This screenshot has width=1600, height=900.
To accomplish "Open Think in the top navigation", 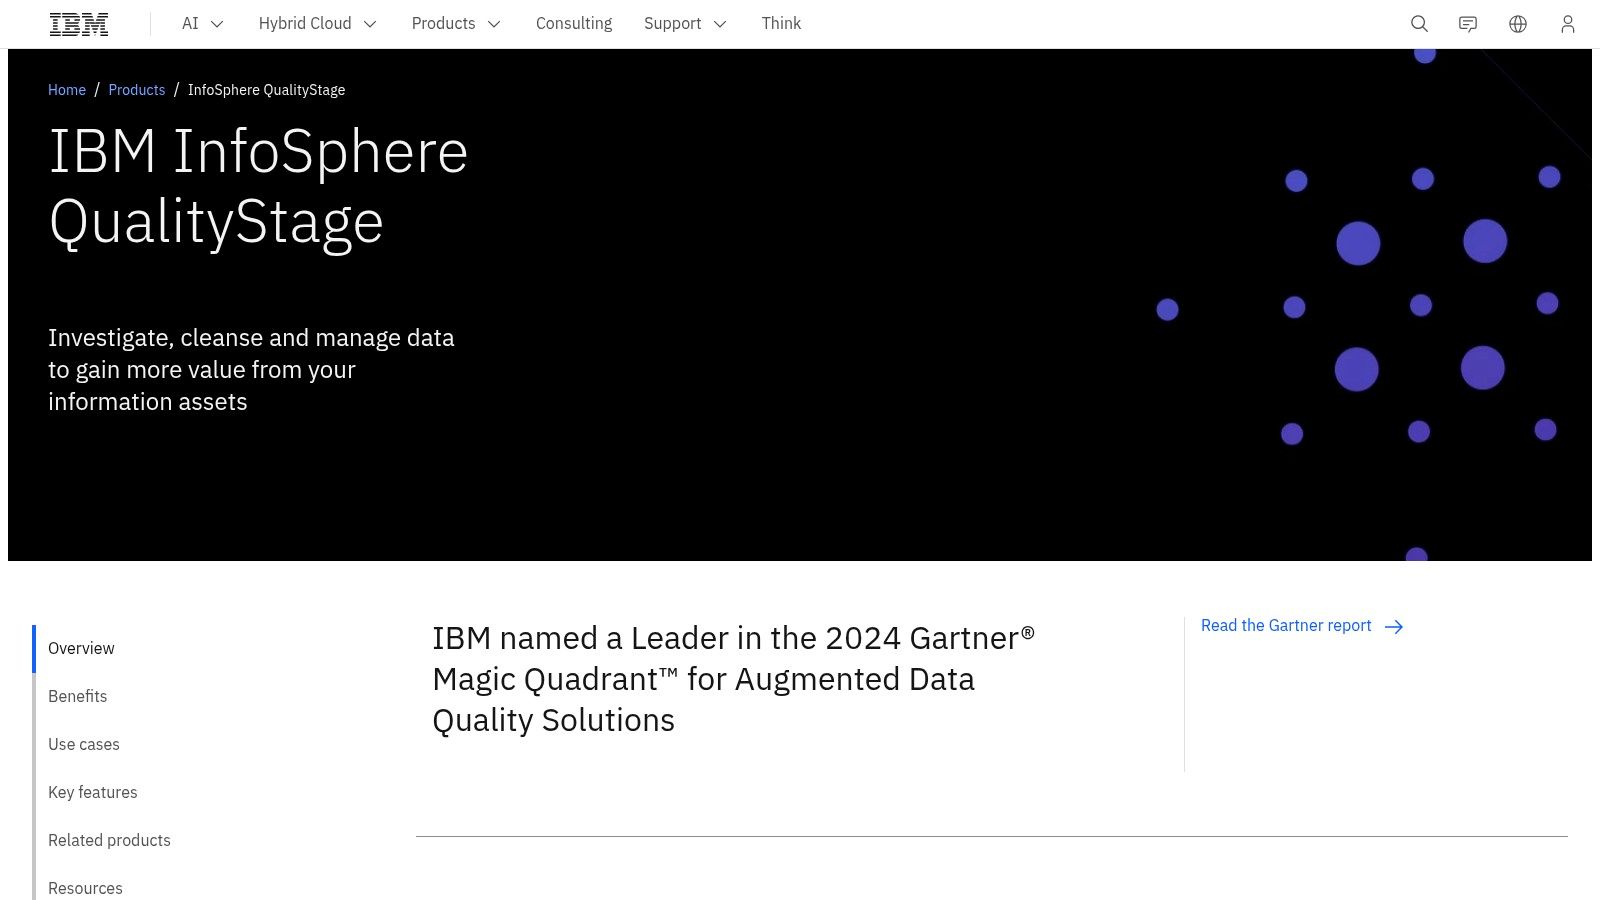I will point(781,24).
